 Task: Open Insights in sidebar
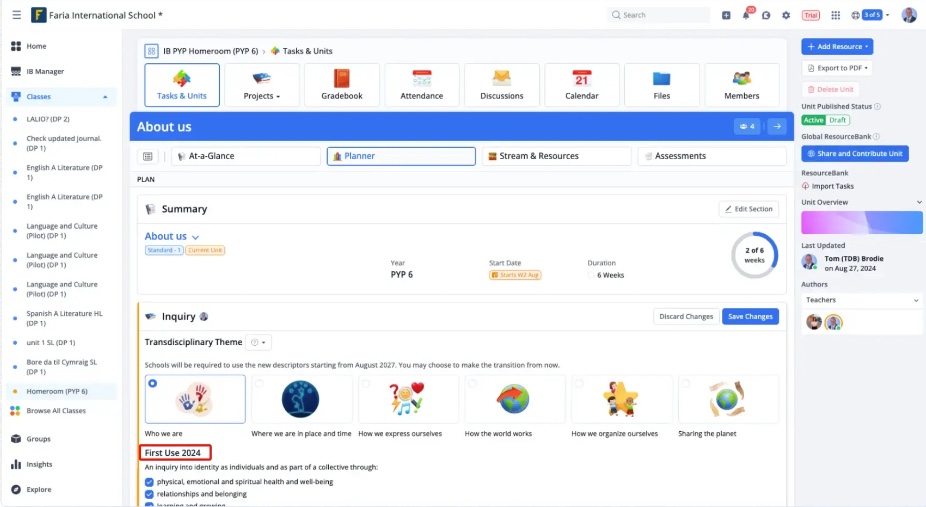(39, 465)
